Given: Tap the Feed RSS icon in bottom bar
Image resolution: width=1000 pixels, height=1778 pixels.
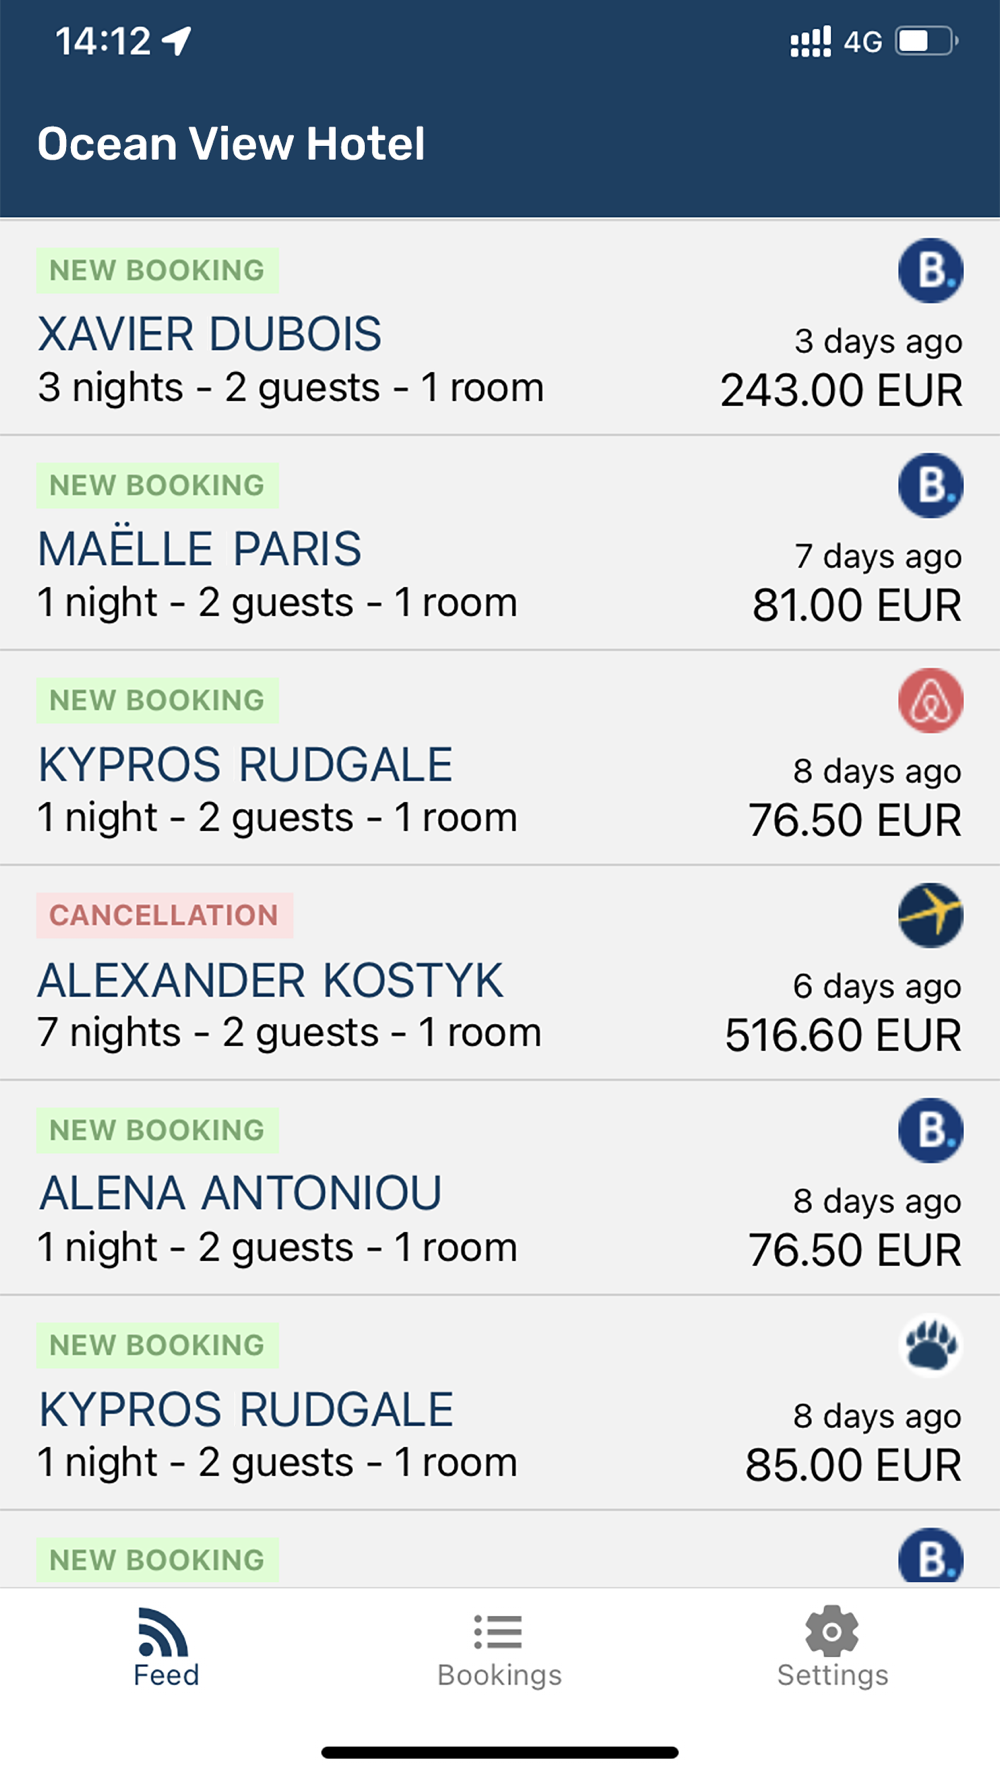Looking at the screenshot, I should [x=164, y=1631].
